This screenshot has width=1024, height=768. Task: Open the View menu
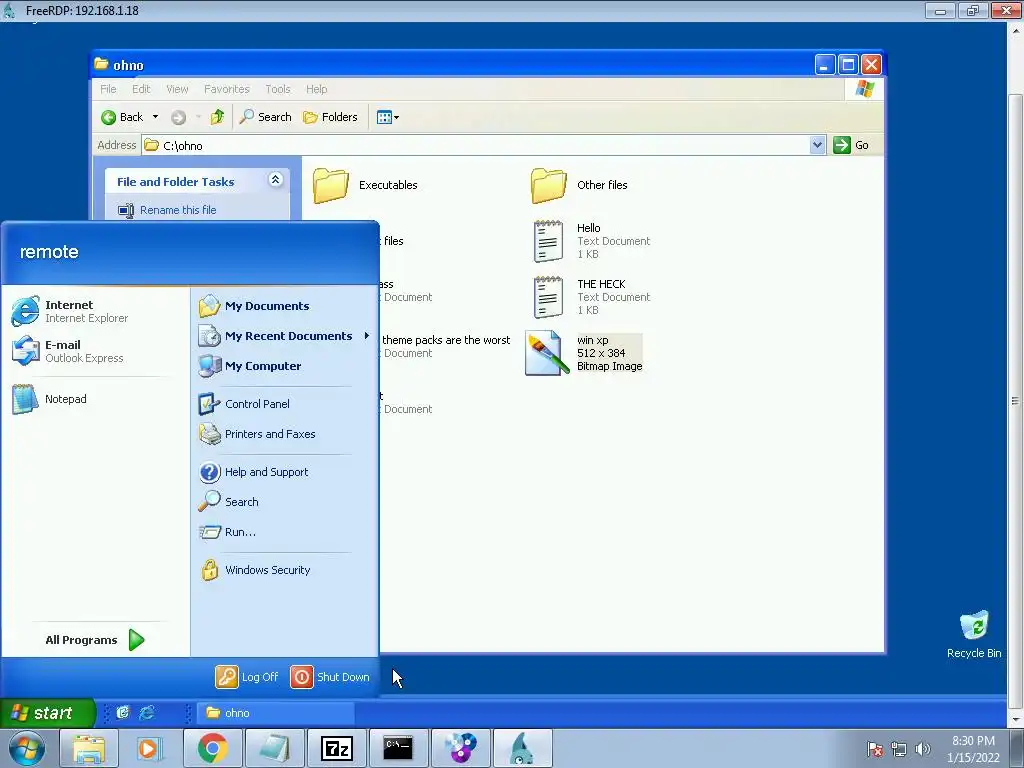pos(177,89)
